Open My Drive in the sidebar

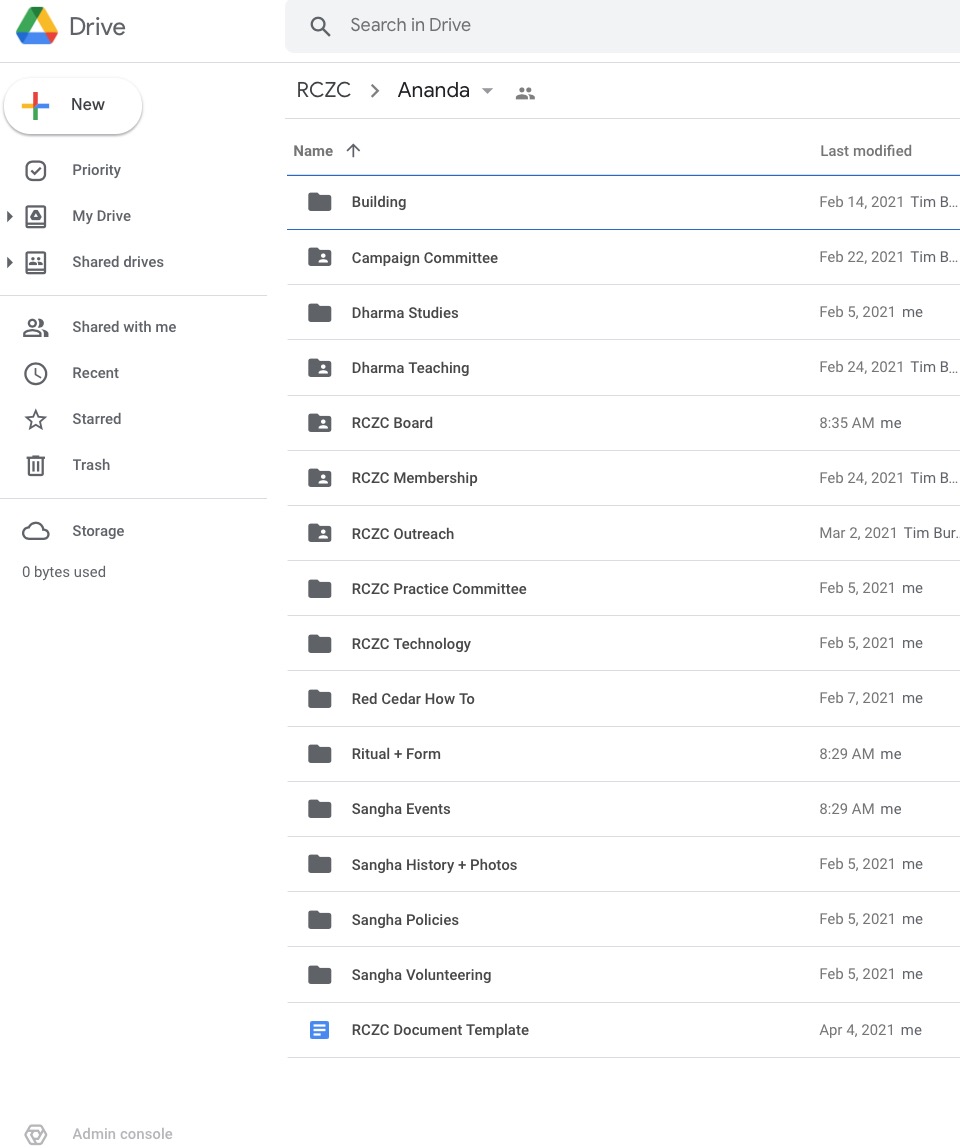pyautogui.click(x=101, y=216)
